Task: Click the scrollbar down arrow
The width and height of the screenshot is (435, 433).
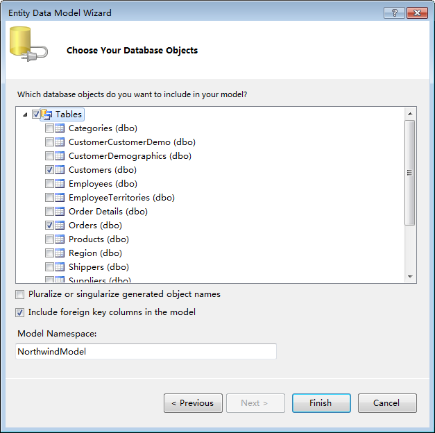Action: click(x=410, y=276)
